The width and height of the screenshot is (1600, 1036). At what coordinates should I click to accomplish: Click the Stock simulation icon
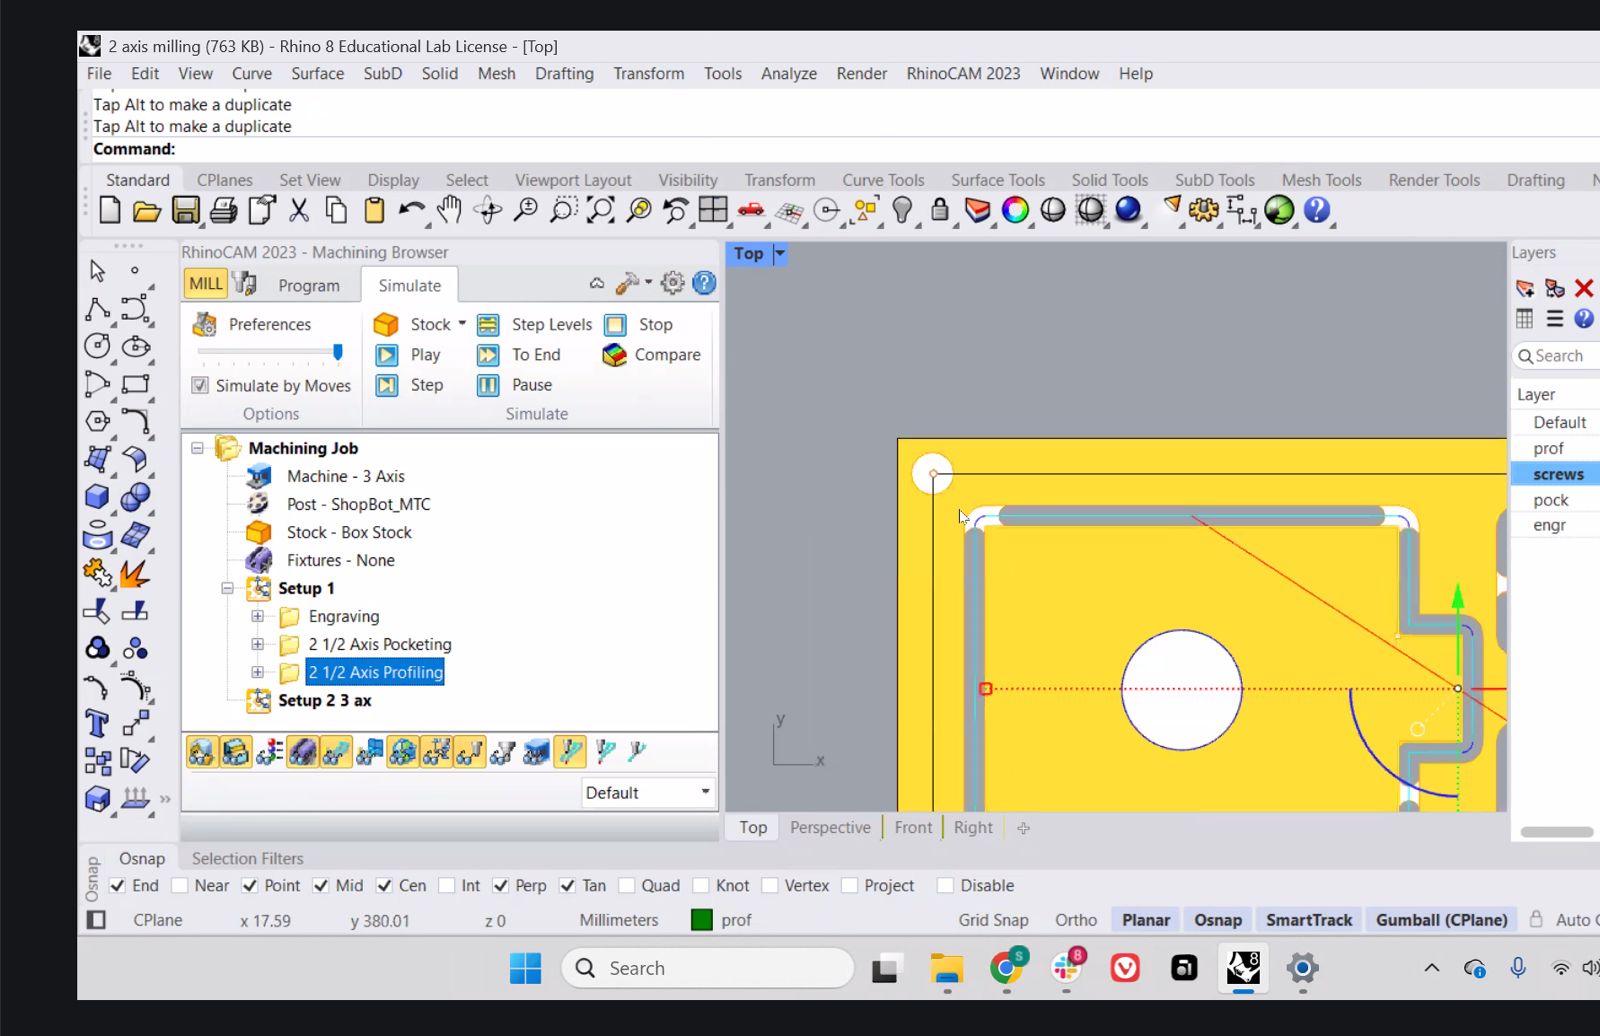pyautogui.click(x=387, y=324)
